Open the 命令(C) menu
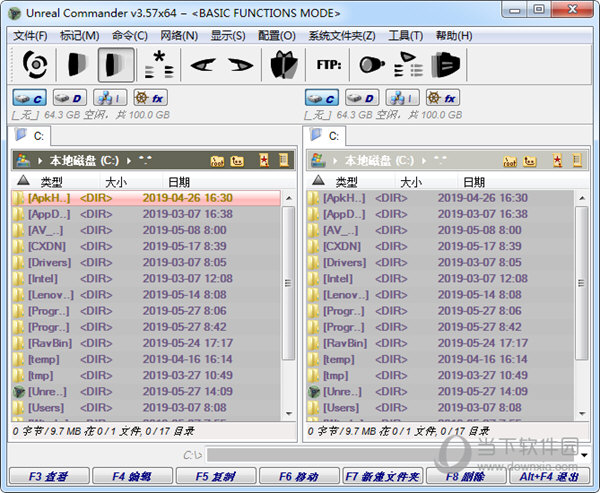 [130, 36]
